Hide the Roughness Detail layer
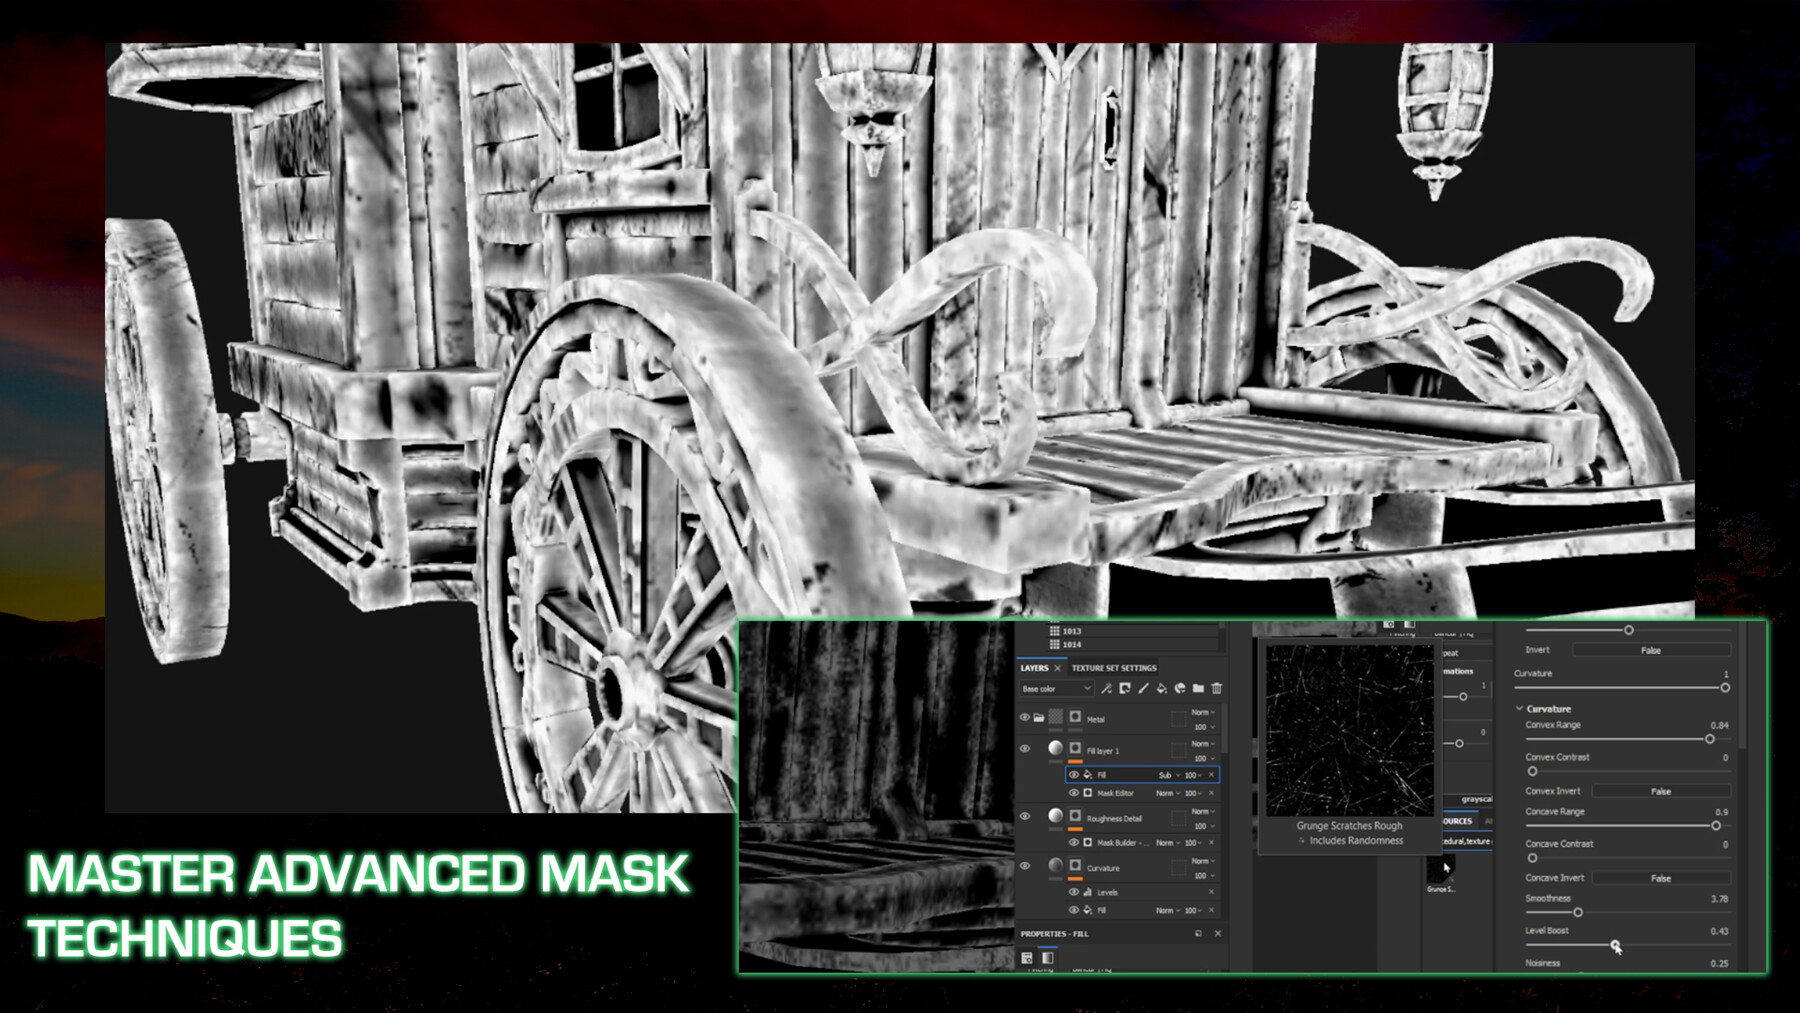 (x=1025, y=814)
